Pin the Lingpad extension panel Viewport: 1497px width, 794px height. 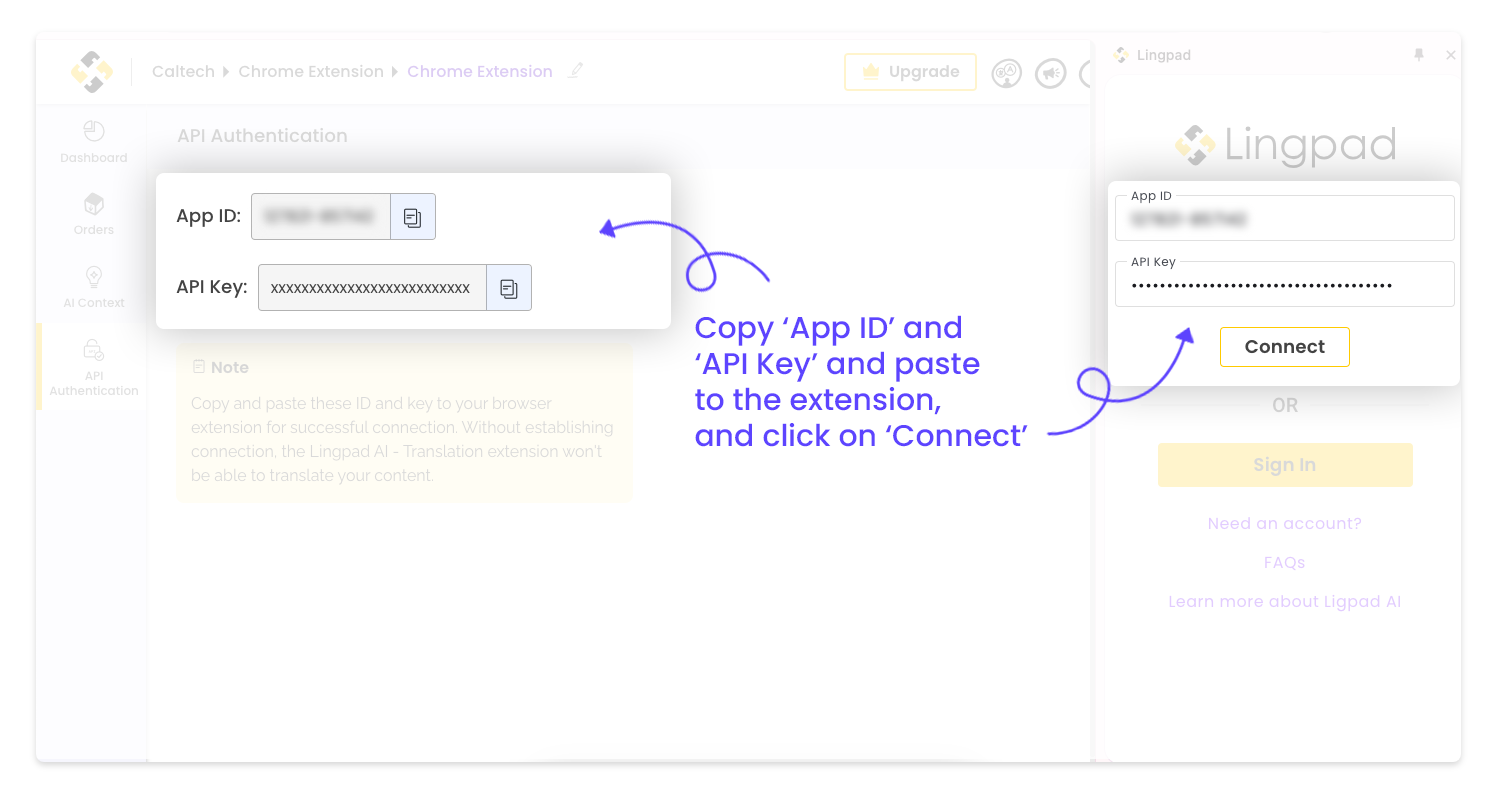tap(1418, 55)
